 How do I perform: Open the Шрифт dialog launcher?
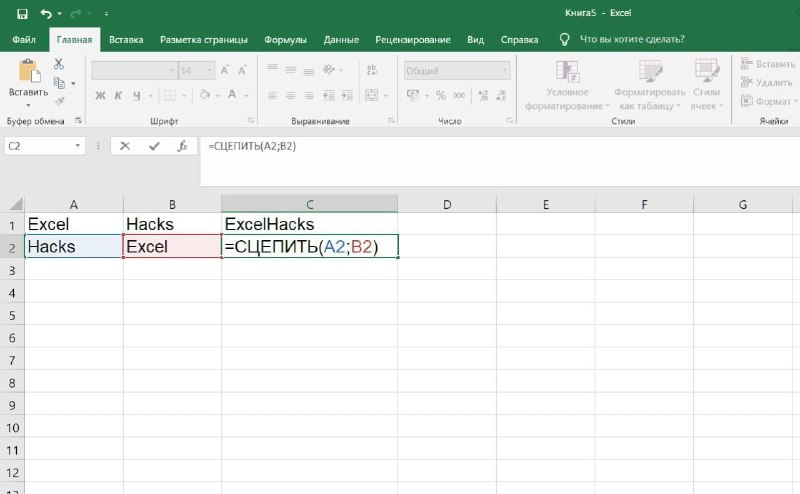(x=251, y=120)
